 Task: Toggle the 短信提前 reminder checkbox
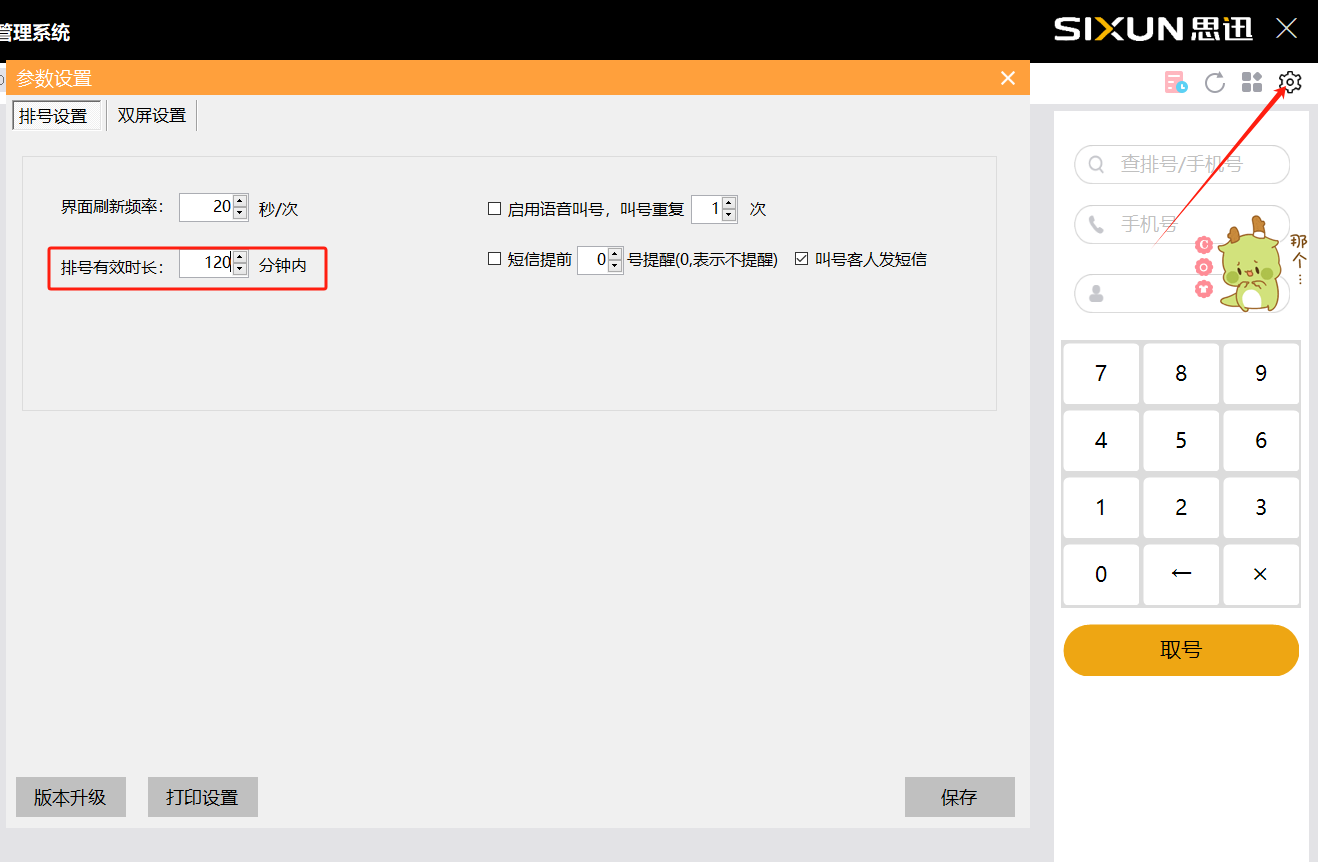click(494, 259)
